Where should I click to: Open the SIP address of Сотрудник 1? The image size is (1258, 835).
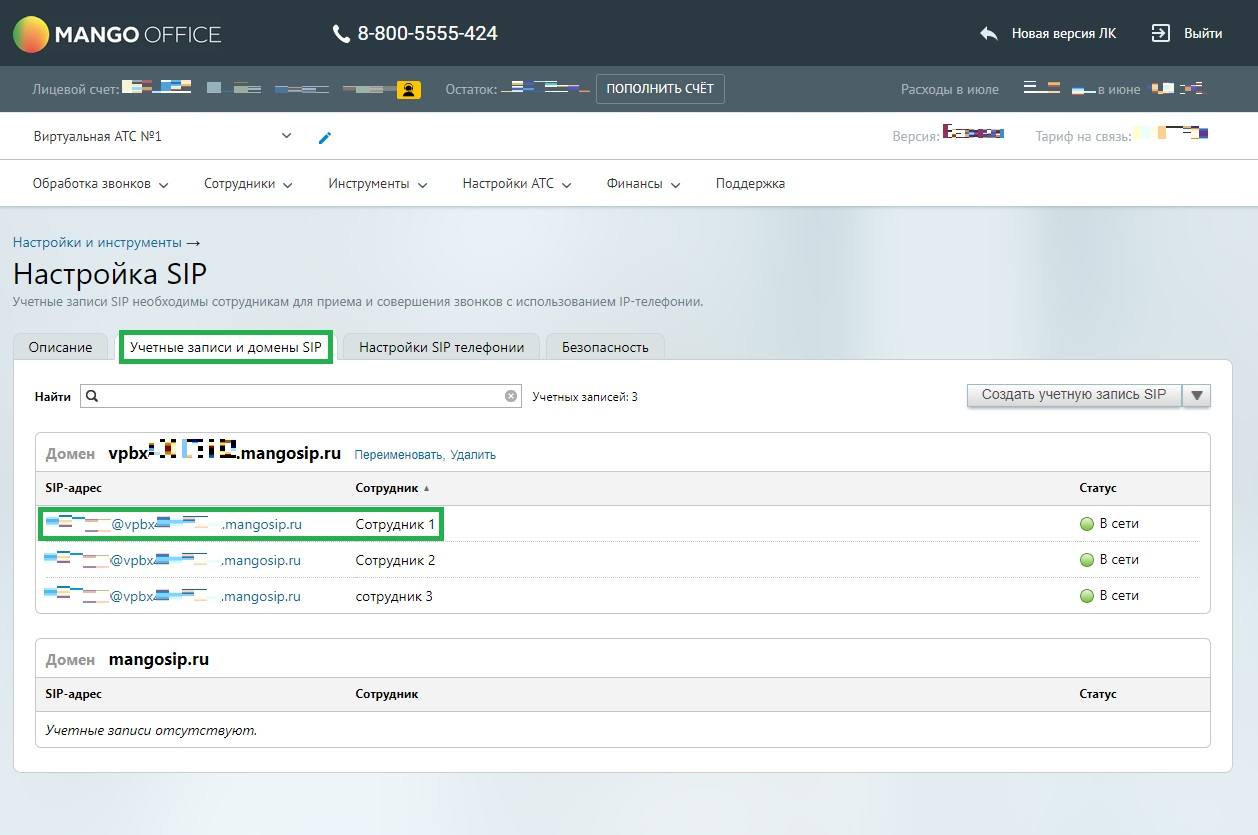tap(173, 524)
